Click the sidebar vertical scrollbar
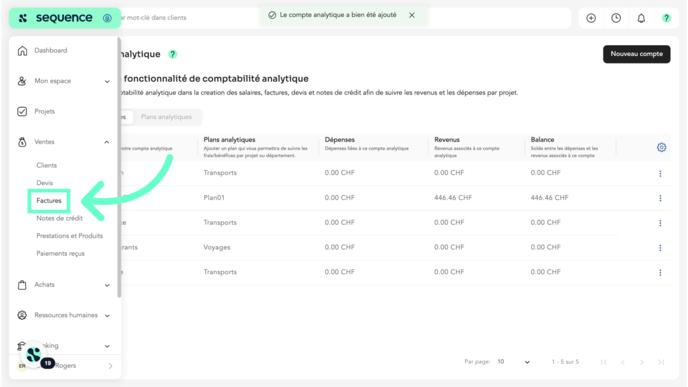Viewport: 688px width, 387px height. click(119, 168)
